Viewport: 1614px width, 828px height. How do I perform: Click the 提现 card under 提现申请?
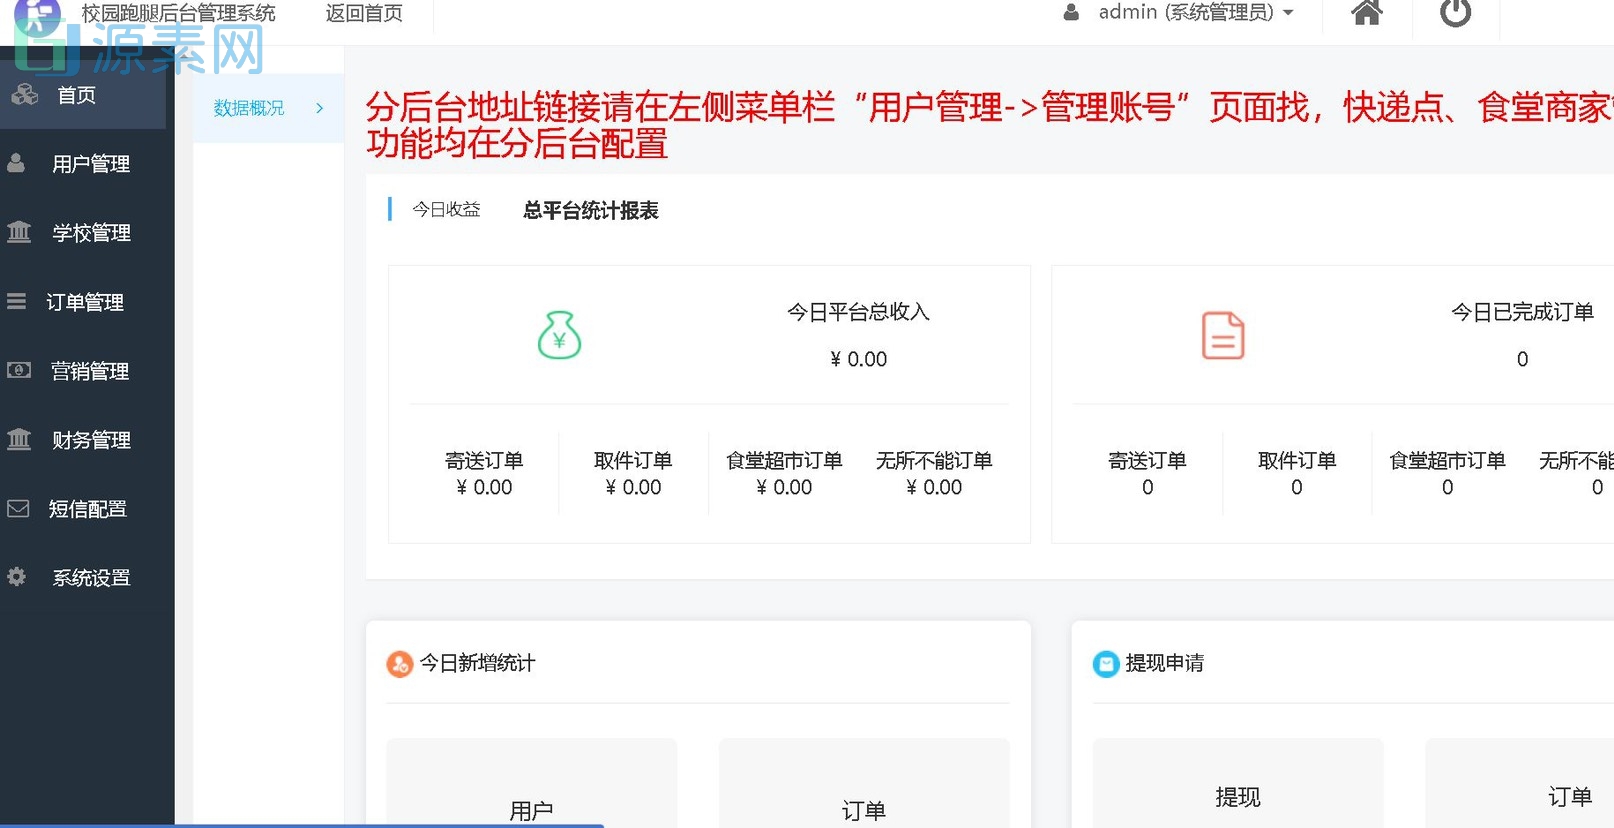coord(1238,783)
